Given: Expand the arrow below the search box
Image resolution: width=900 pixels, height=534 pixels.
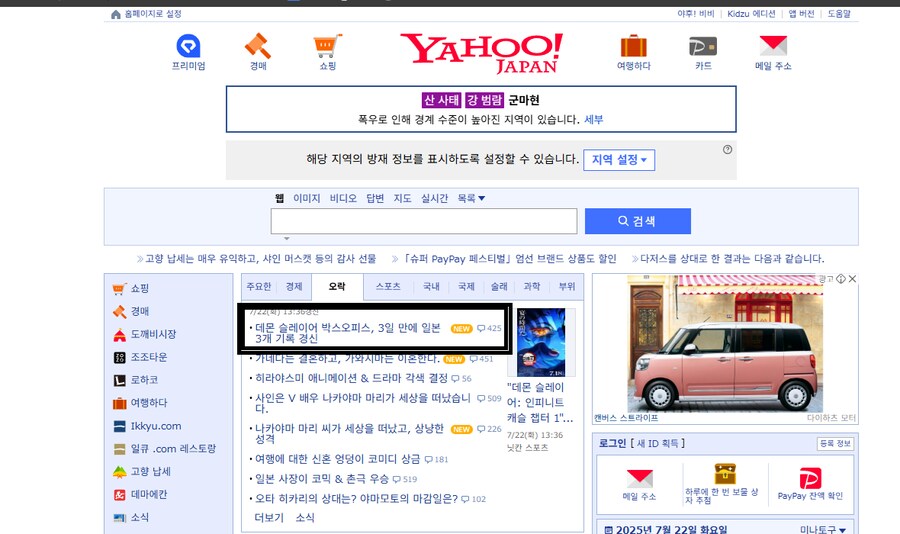Looking at the screenshot, I should [286, 238].
